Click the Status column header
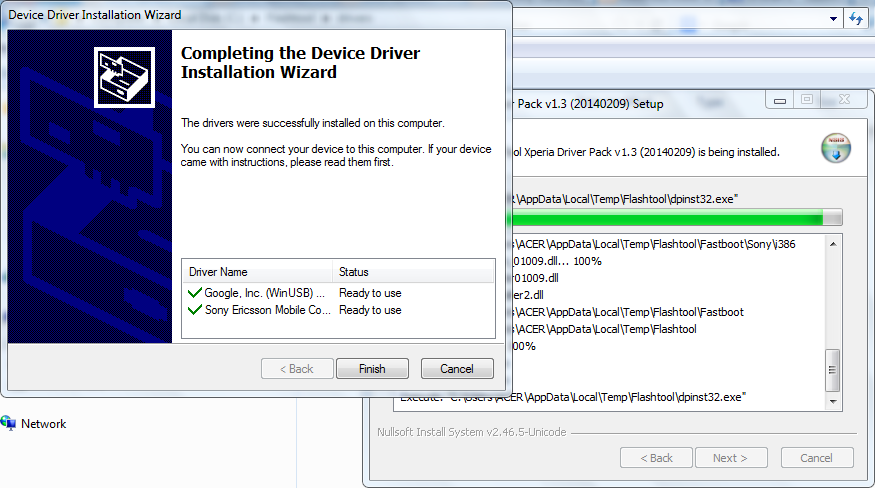 413,272
